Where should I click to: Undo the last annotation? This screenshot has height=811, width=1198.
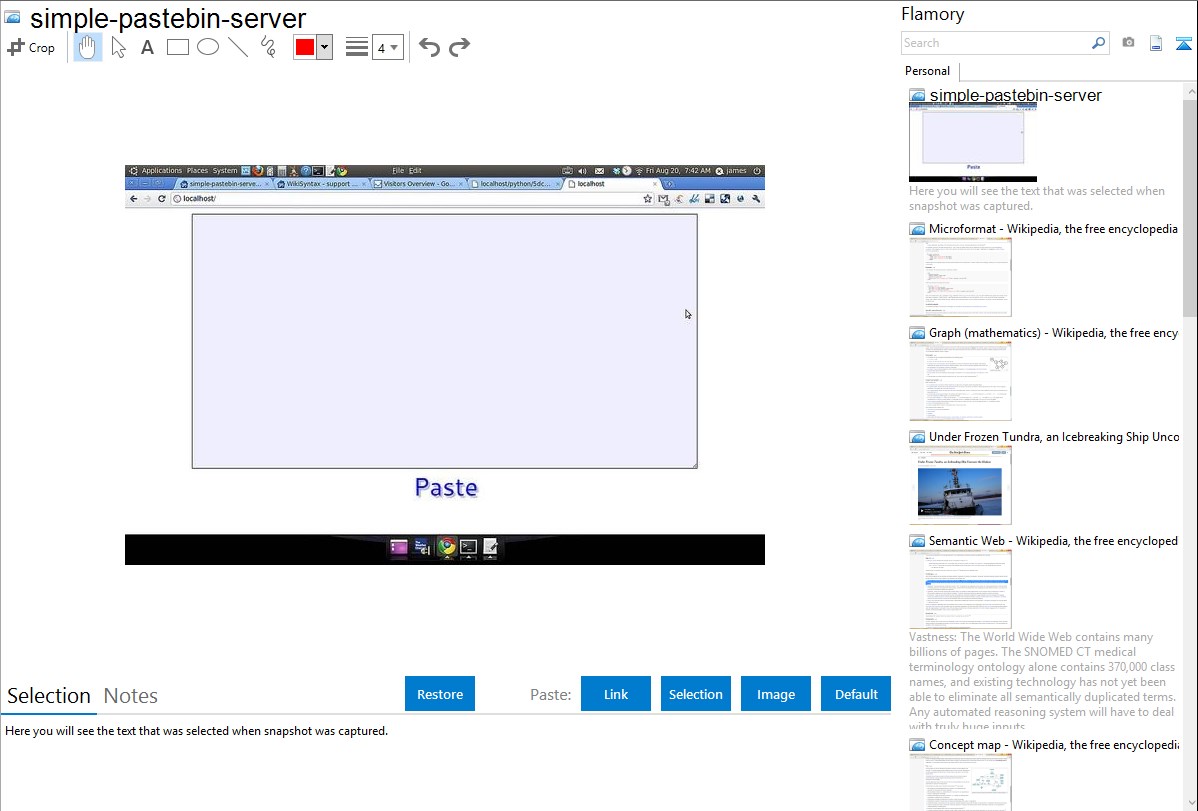(429, 47)
